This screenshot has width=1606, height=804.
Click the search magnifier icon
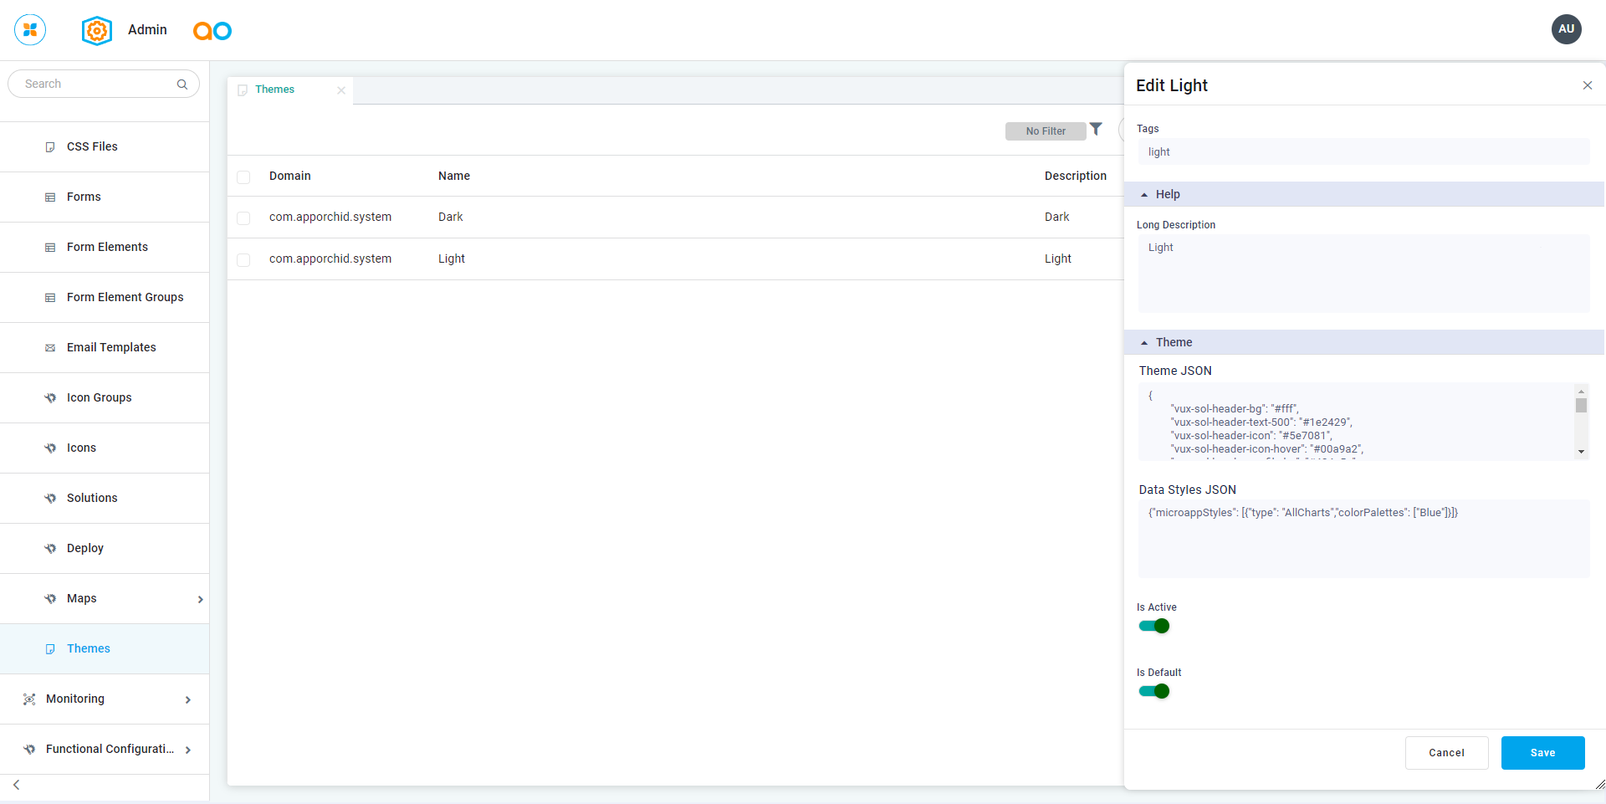(182, 85)
